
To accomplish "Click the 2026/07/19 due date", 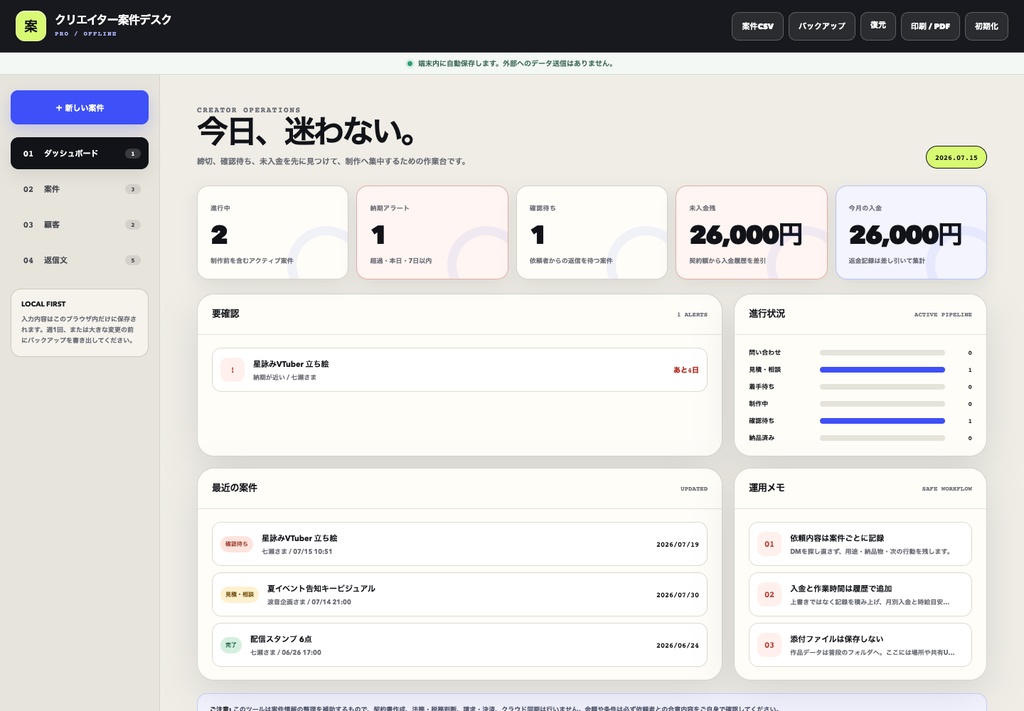I will [x=677, y=545].
